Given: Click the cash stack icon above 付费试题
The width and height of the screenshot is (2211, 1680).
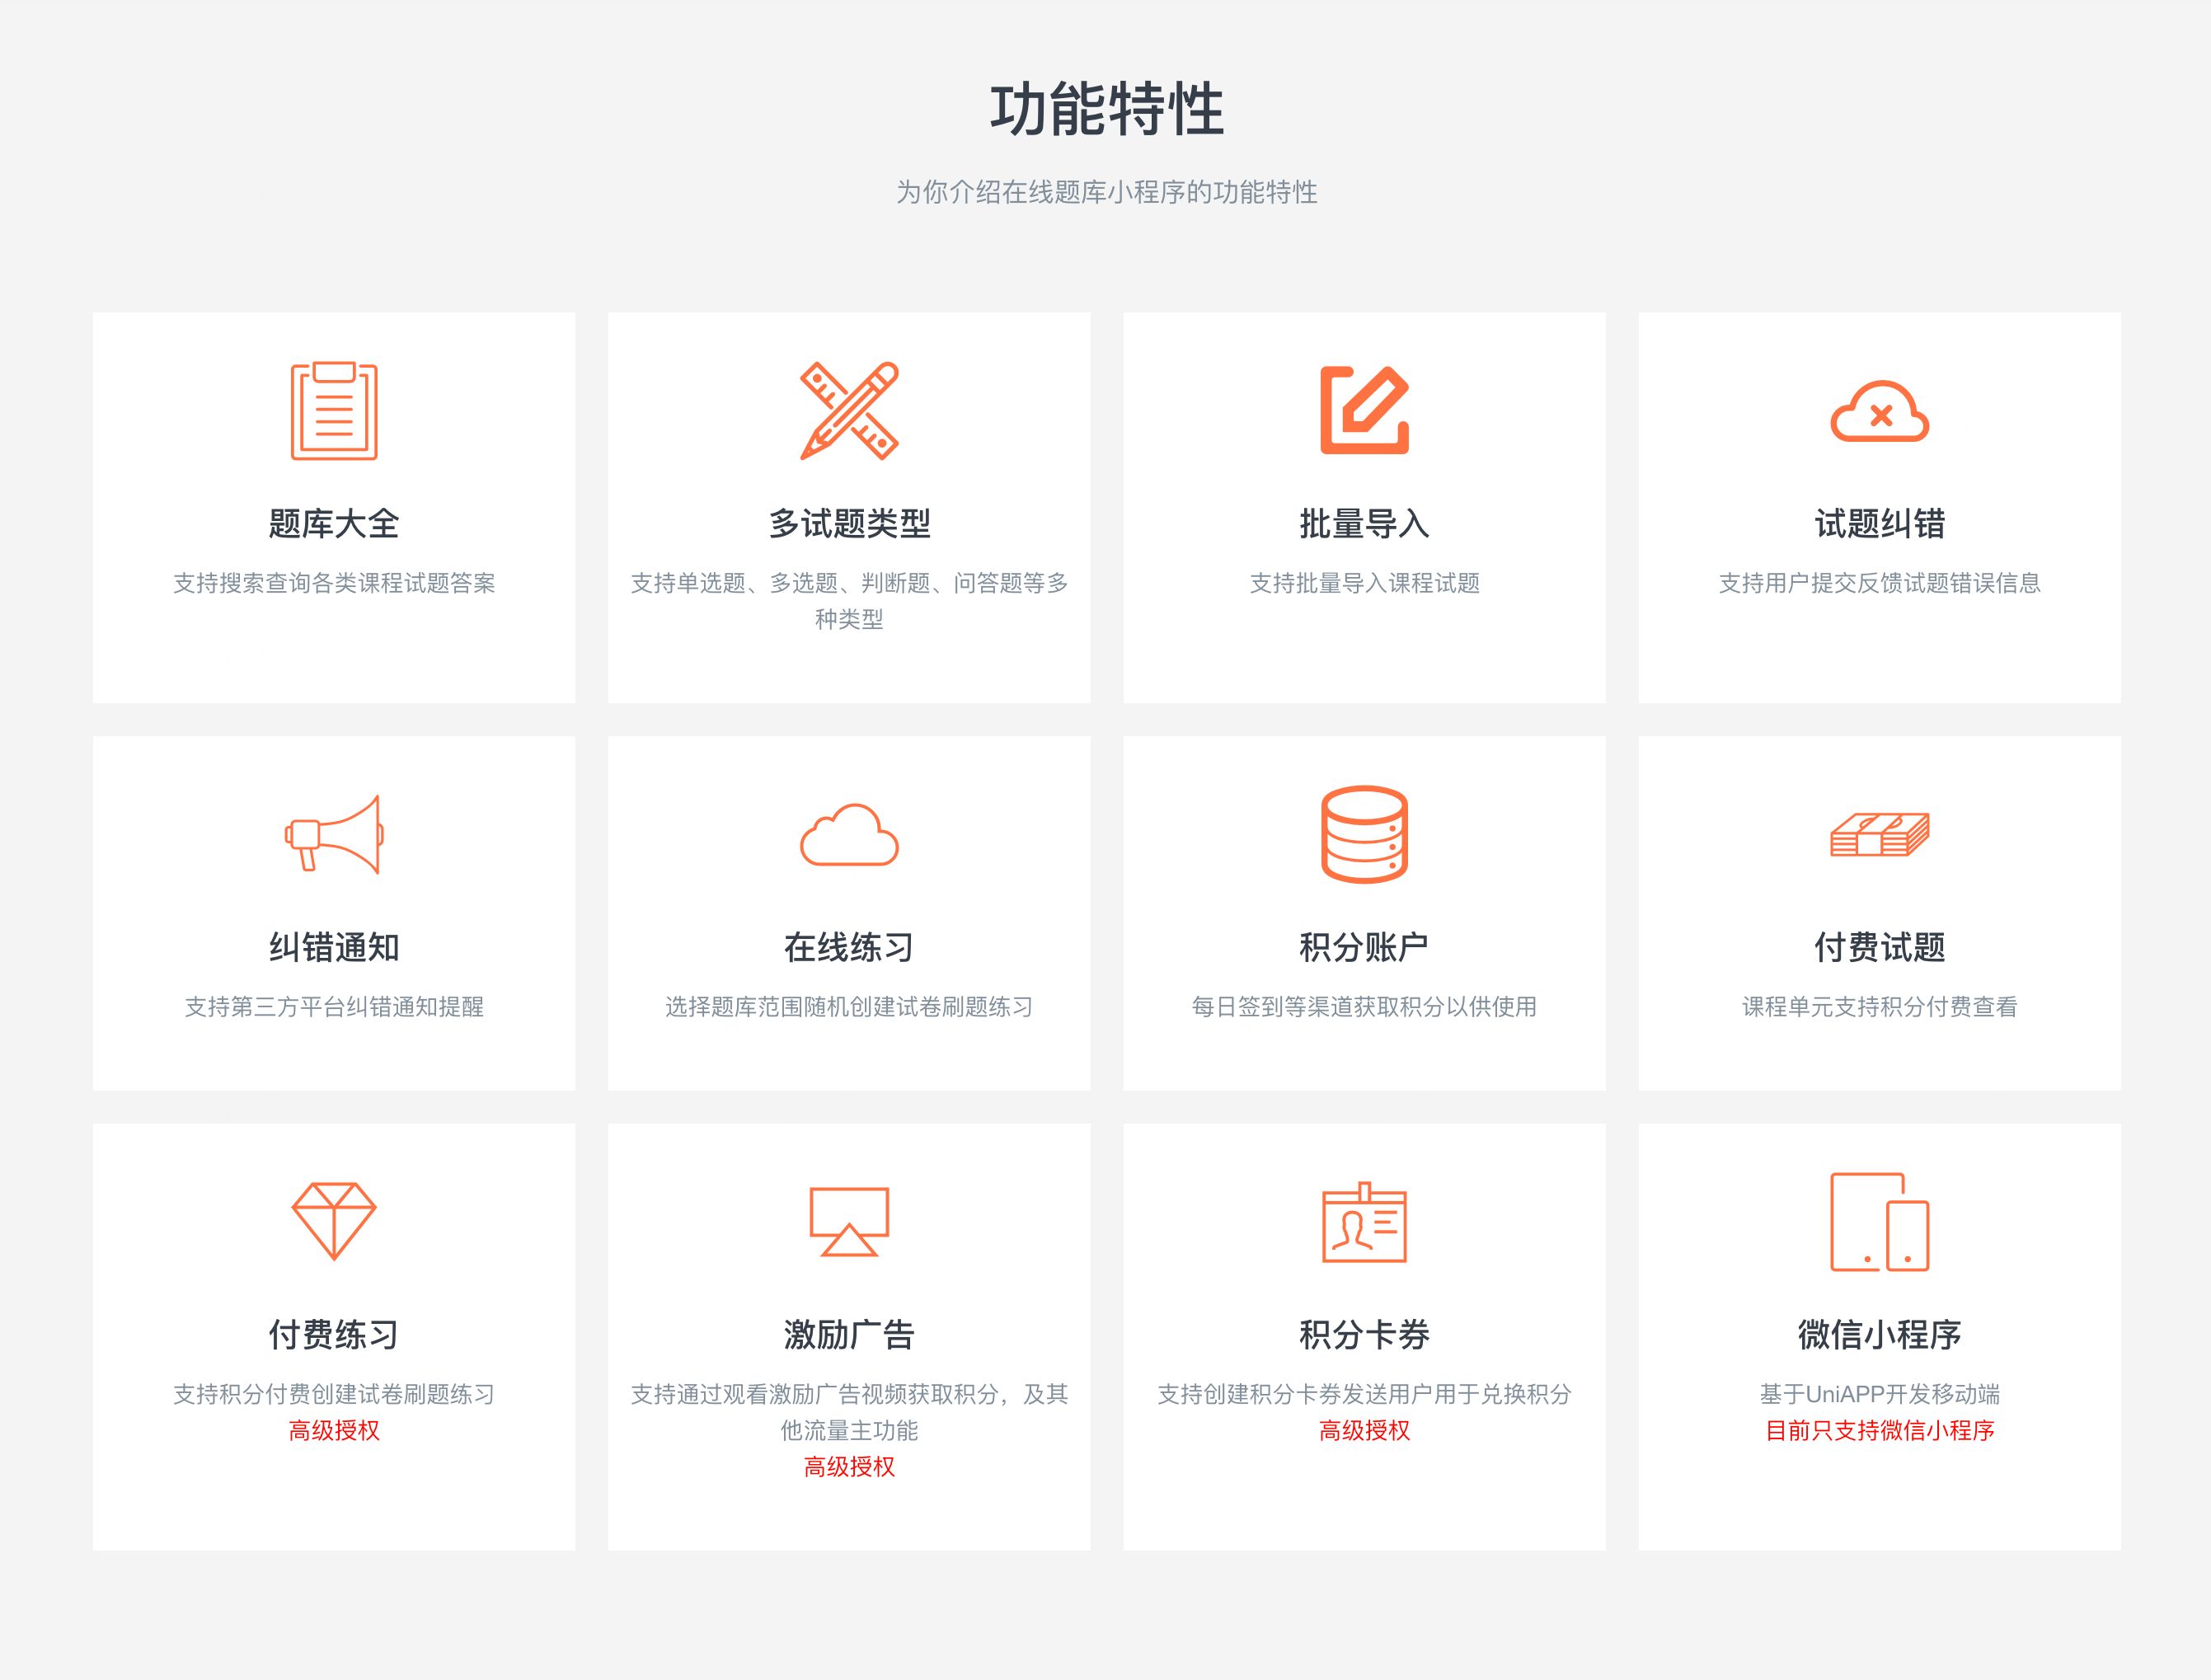Looking at the screenshot, I should pos(1879,834).
